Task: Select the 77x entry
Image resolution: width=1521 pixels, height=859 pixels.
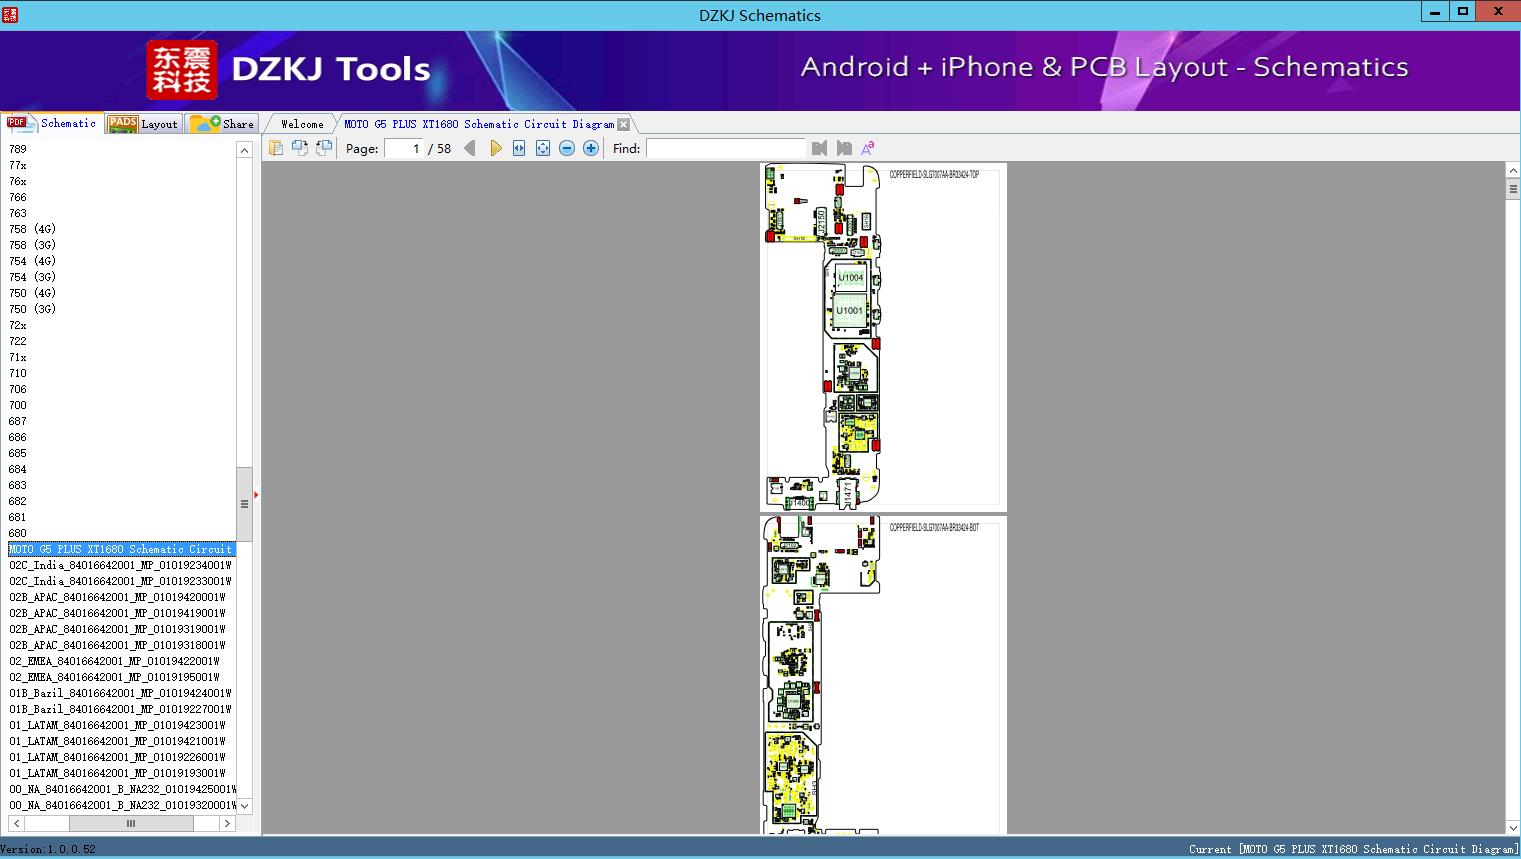Action: [18, 165]
